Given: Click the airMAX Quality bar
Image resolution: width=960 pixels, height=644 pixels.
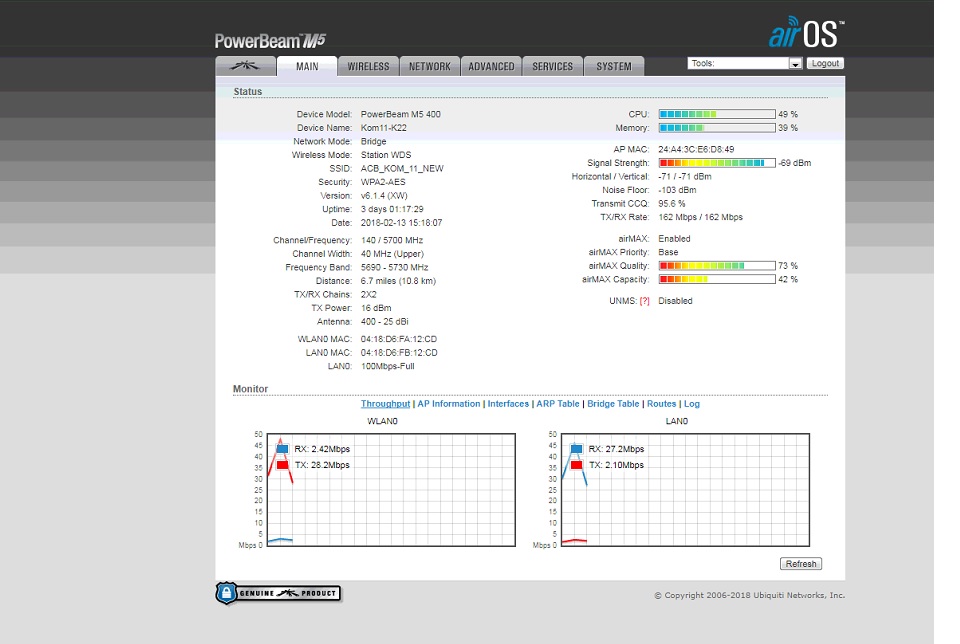Looking at the screenshot, I should coord(717,266).
